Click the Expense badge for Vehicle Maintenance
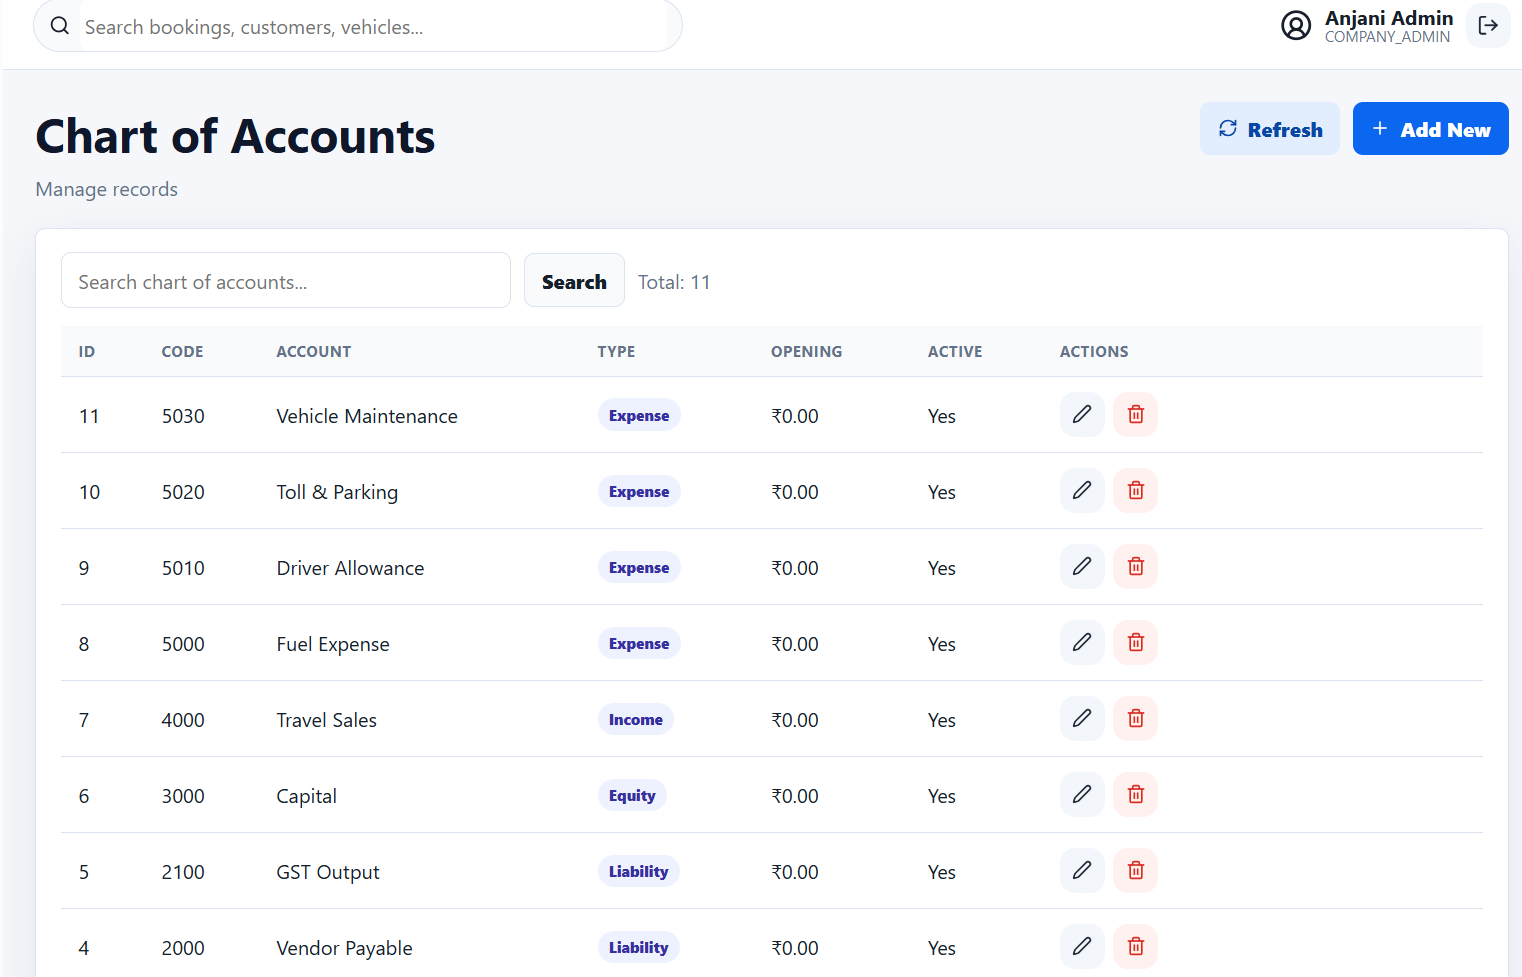The height and width of the screenshot is (977, 1522). click(x=639, y=416)
